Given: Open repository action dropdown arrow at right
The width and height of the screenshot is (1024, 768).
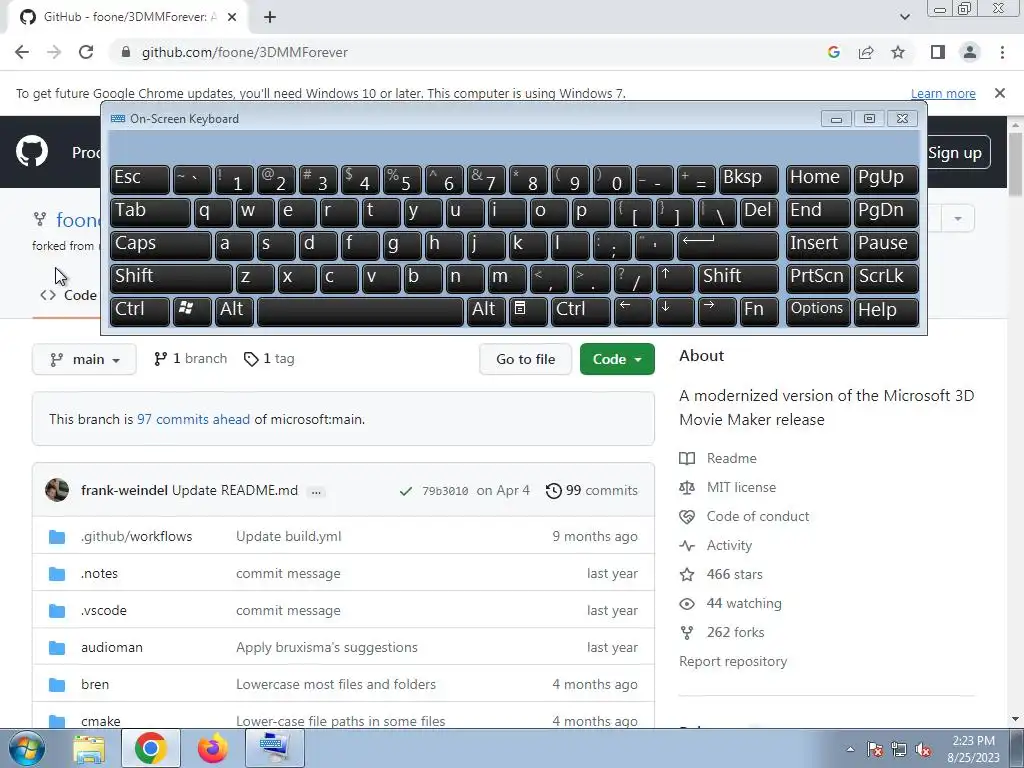Looking at the screenshot, I should click(x=958, y=218).
